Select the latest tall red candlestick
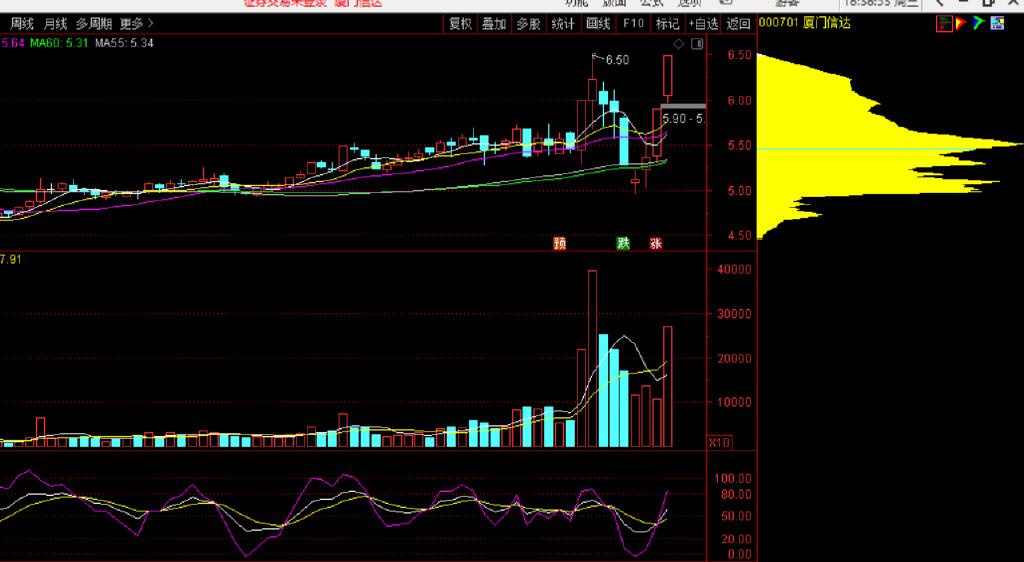Image resolution: width=1024 pixels, height=562 pixels. (667, 76)
